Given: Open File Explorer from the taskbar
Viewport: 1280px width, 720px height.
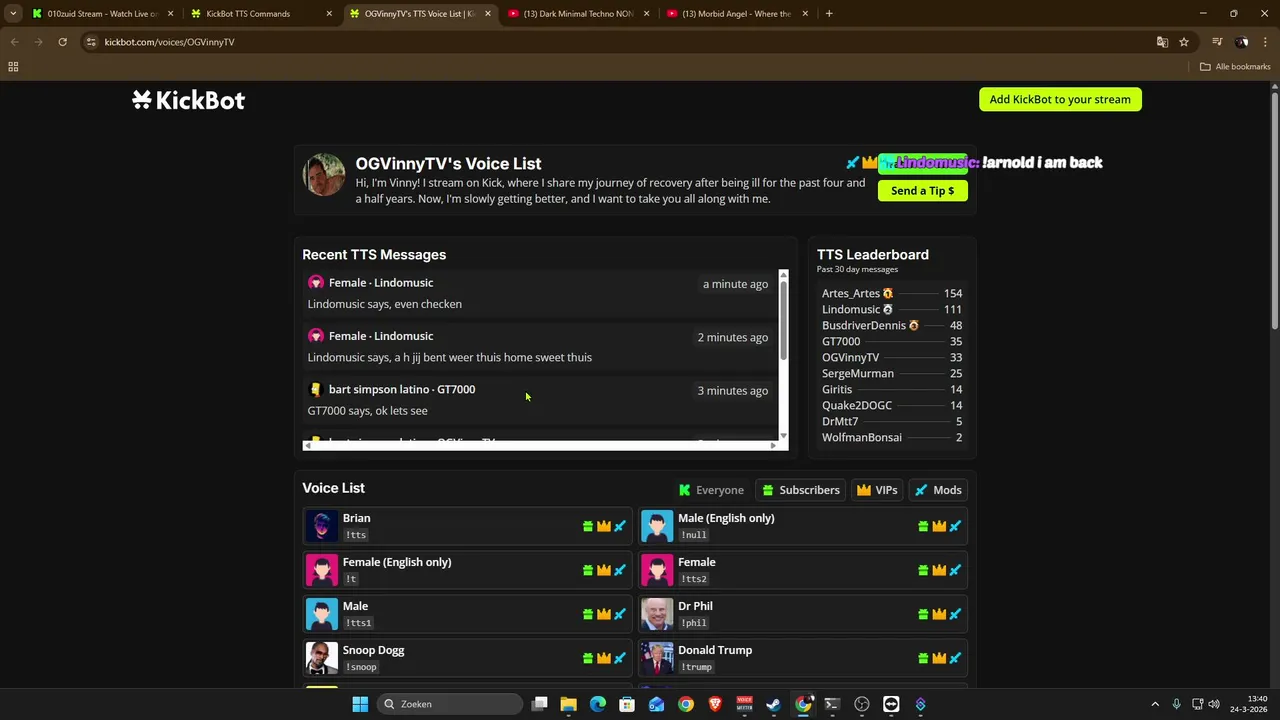Looking at the screenshot, I should click(x=569, y=704).
